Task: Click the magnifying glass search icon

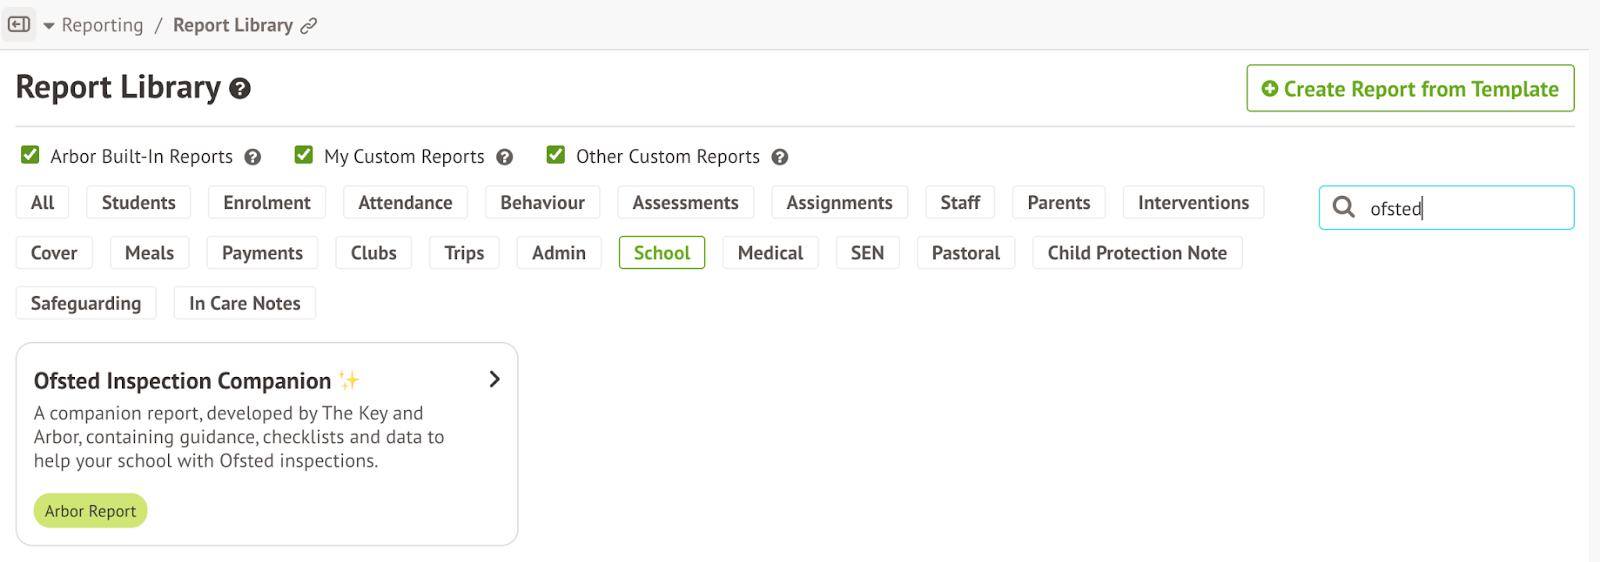Action: tap(1344, 207)
